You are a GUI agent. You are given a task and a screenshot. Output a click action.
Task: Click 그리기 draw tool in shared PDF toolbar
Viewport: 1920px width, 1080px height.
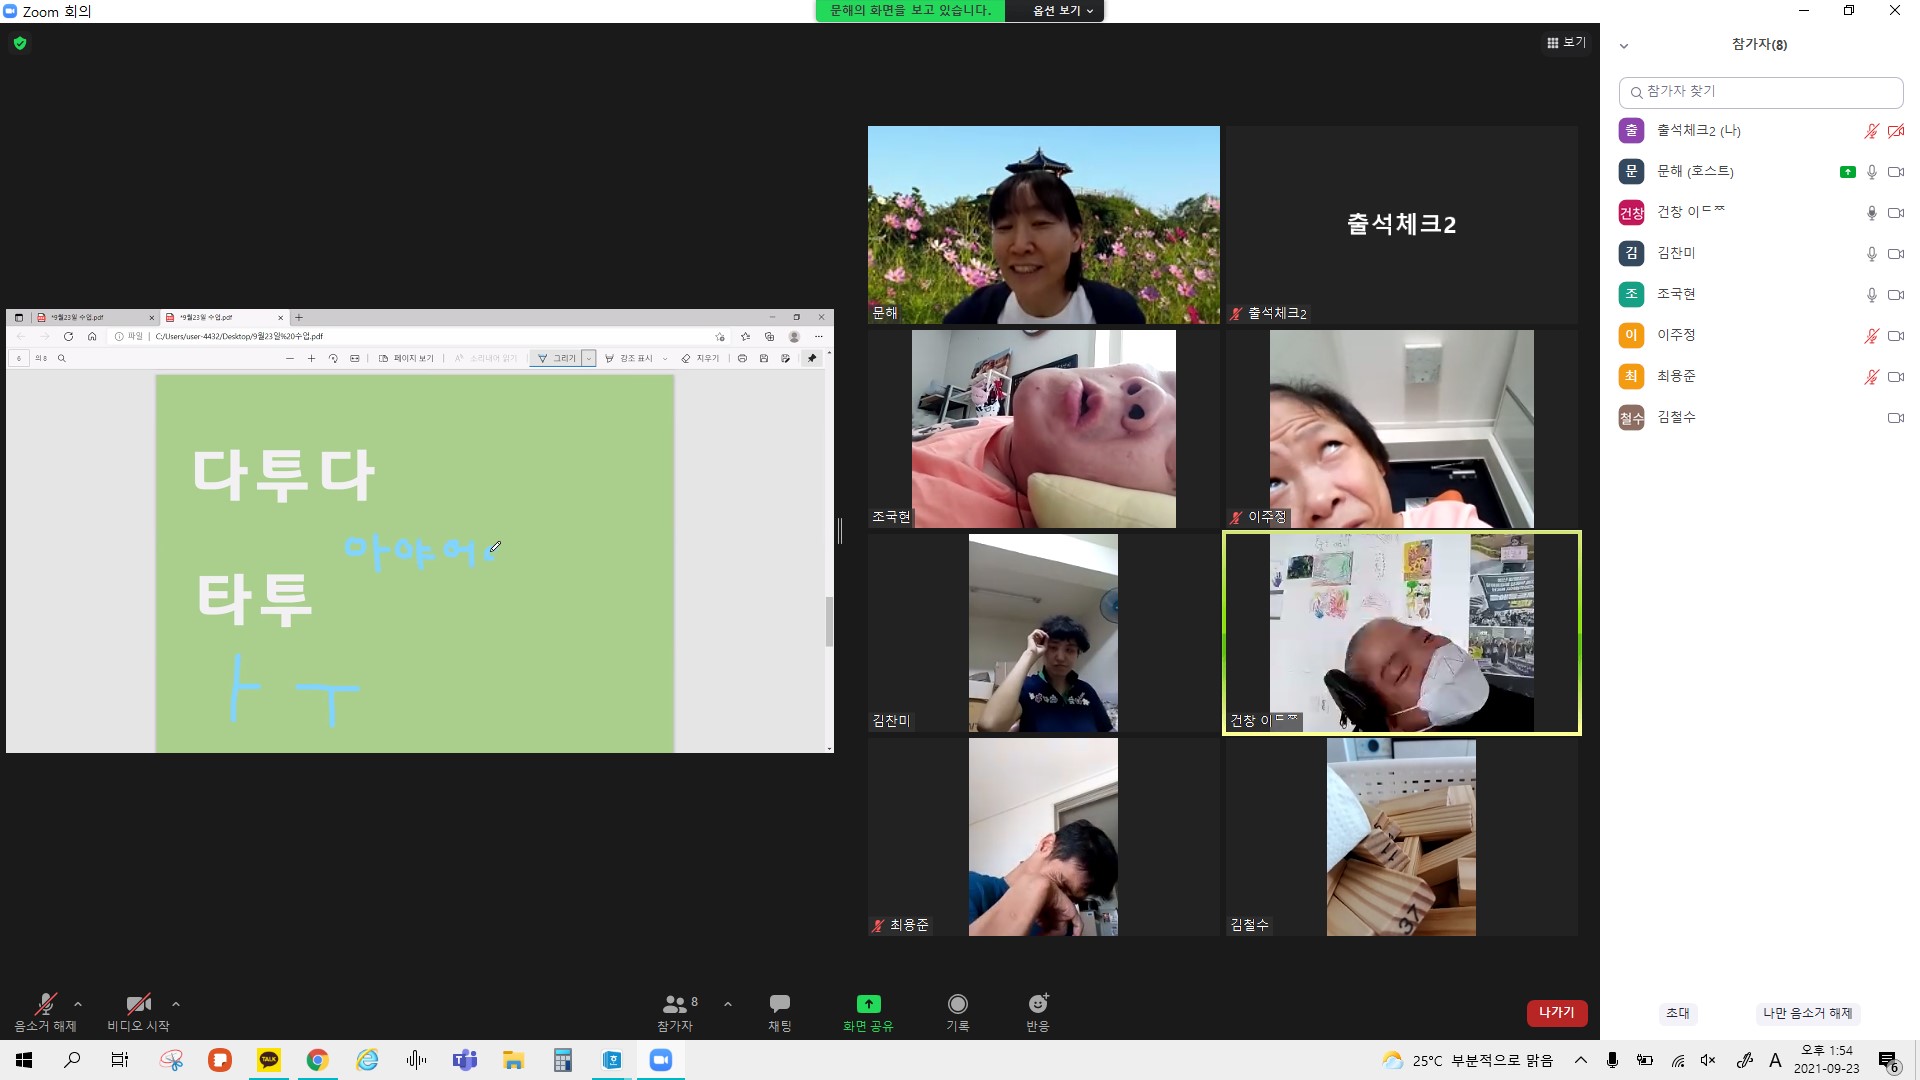[x=556, y=358]
